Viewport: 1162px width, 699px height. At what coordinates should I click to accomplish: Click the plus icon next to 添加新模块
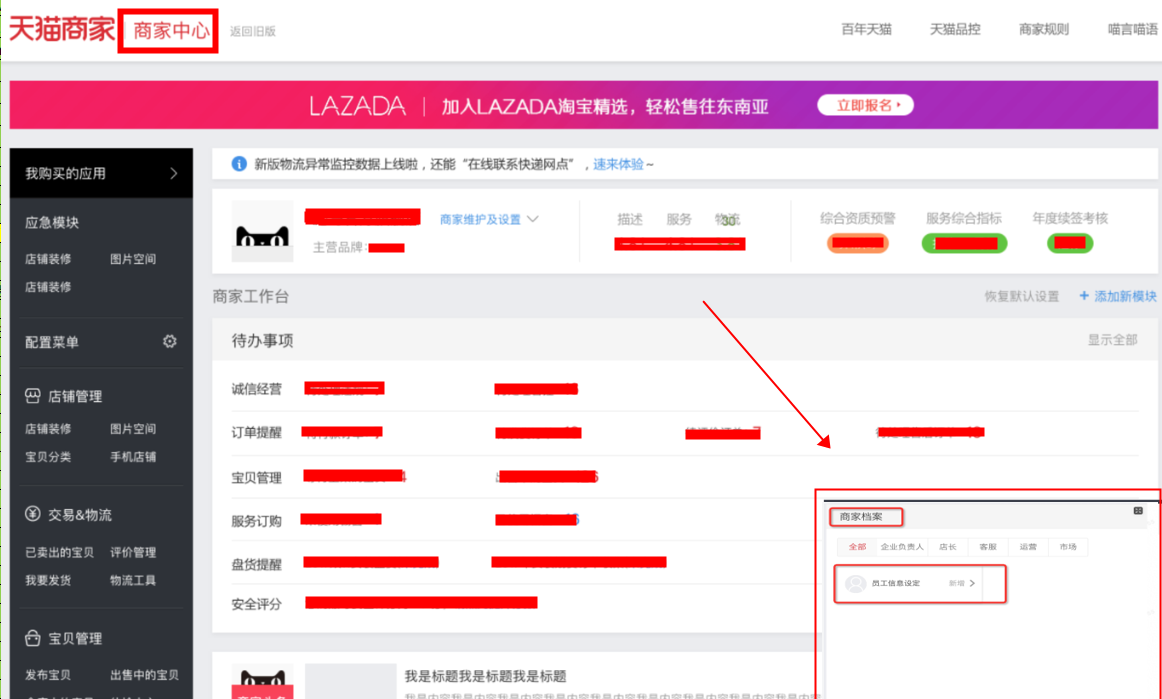(1084, 296)
